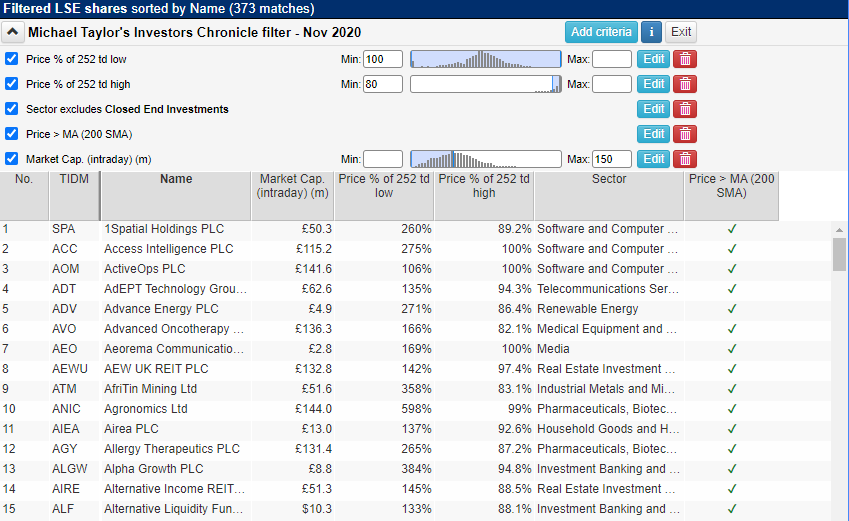Click the scrollbar up arrow of results table

coord(839,230)
